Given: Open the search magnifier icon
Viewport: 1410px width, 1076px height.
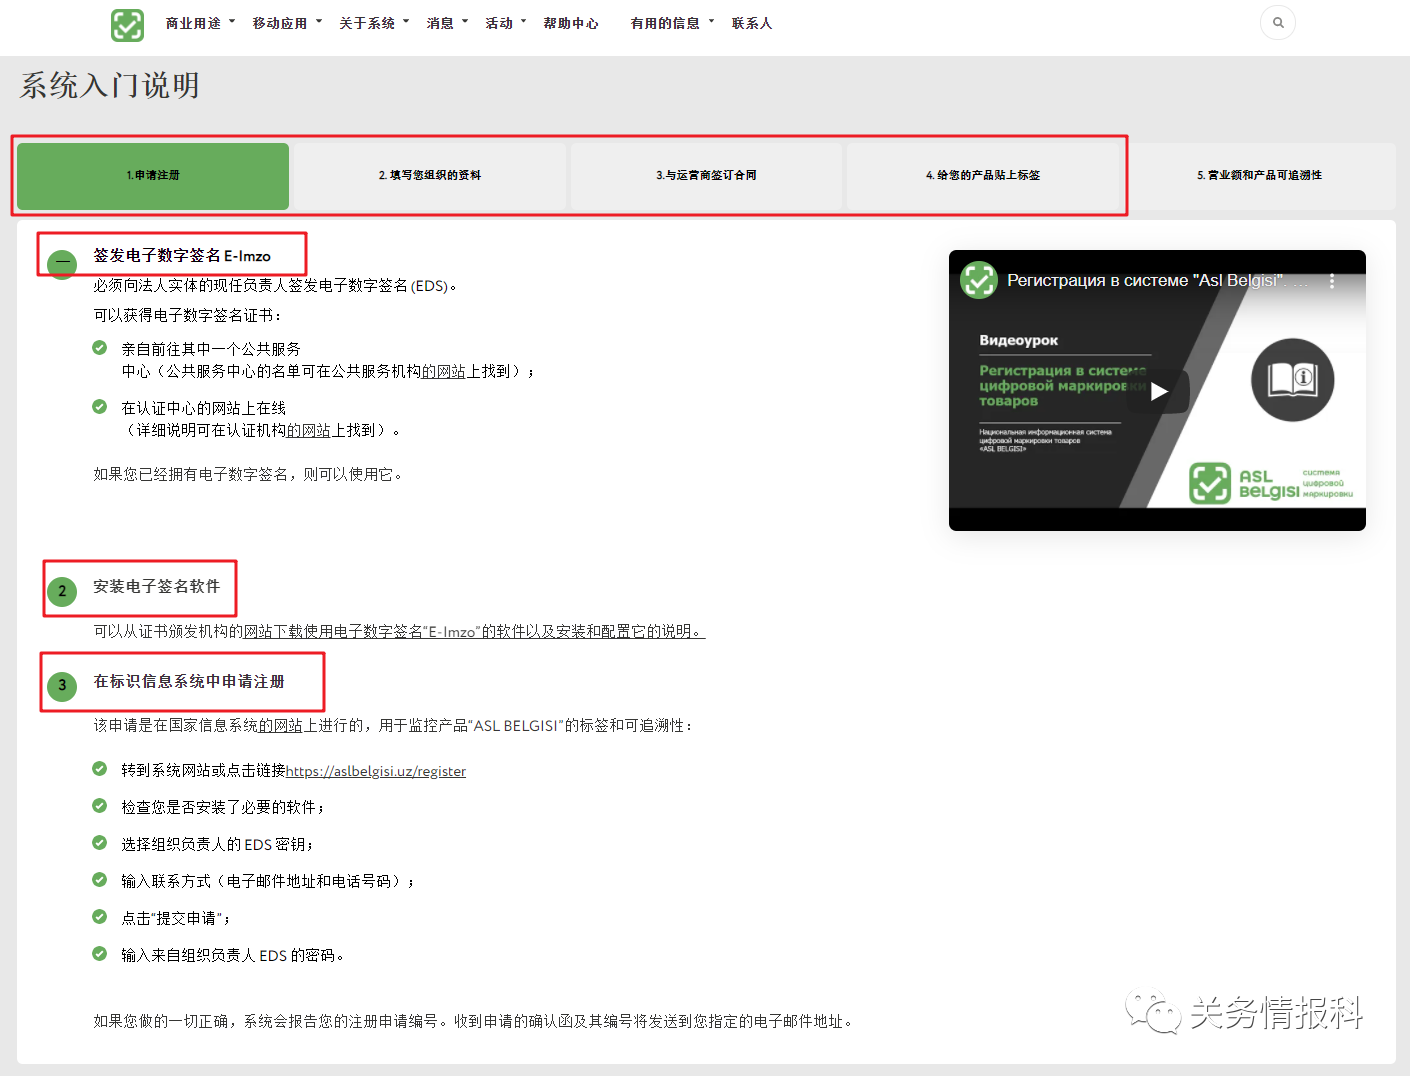Looking at the screenshot, I should tap(1278, 23).
